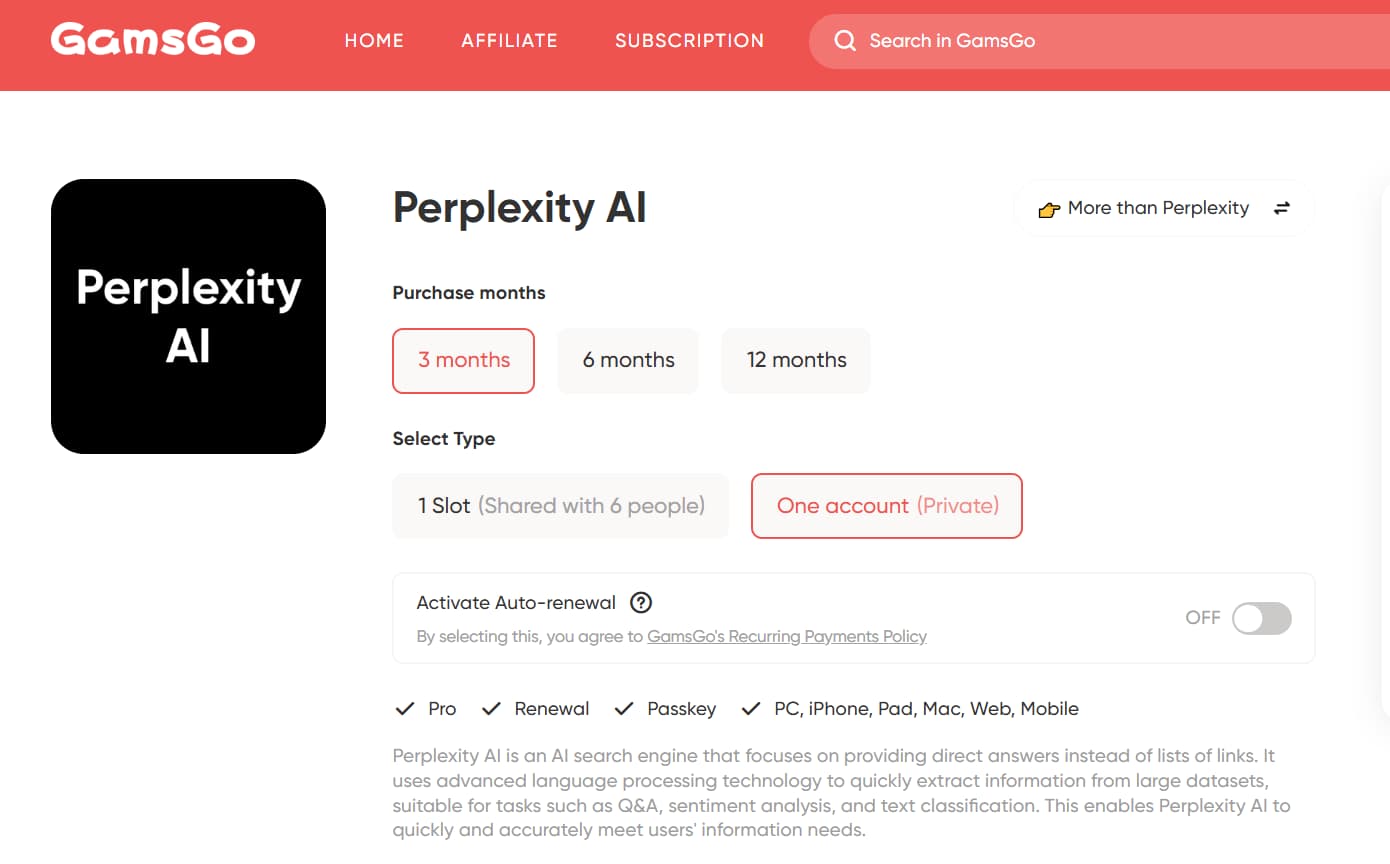Select the 3 months purchase option
1390x864 pixels.
[x=463, y=360]
